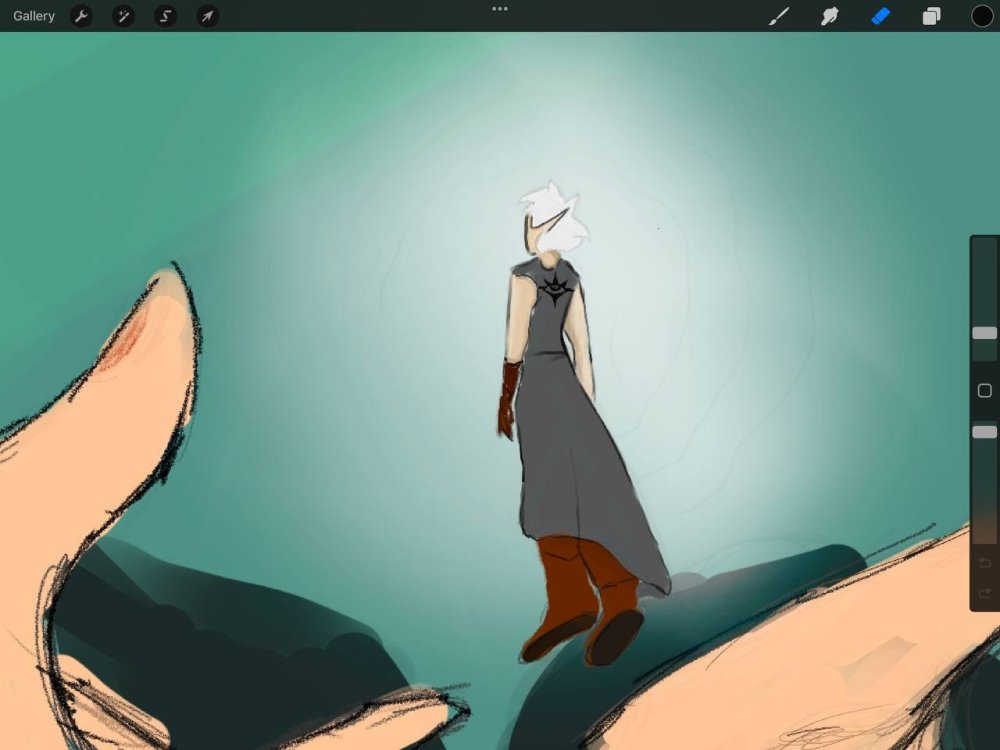This screenshot has width=1000, height=750.
Task: Return to the Gallery
Action: pyautogui.click(x=34, y=16)
